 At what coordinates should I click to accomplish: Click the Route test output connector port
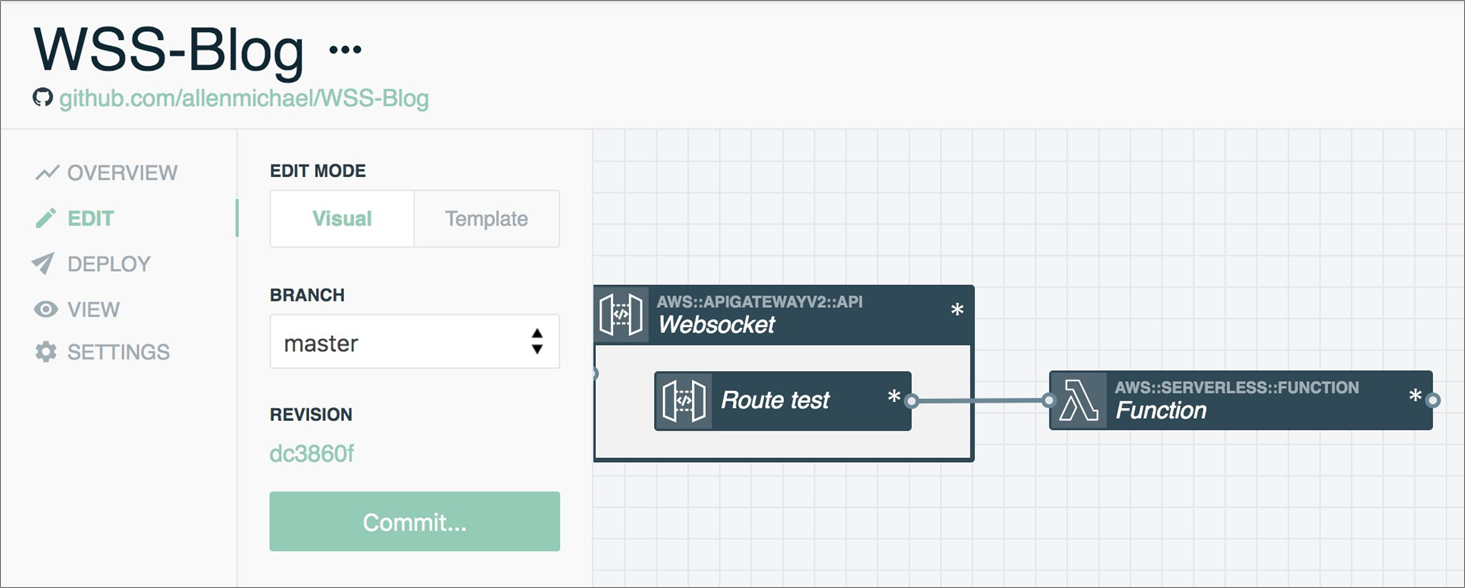tap(911, 401)
